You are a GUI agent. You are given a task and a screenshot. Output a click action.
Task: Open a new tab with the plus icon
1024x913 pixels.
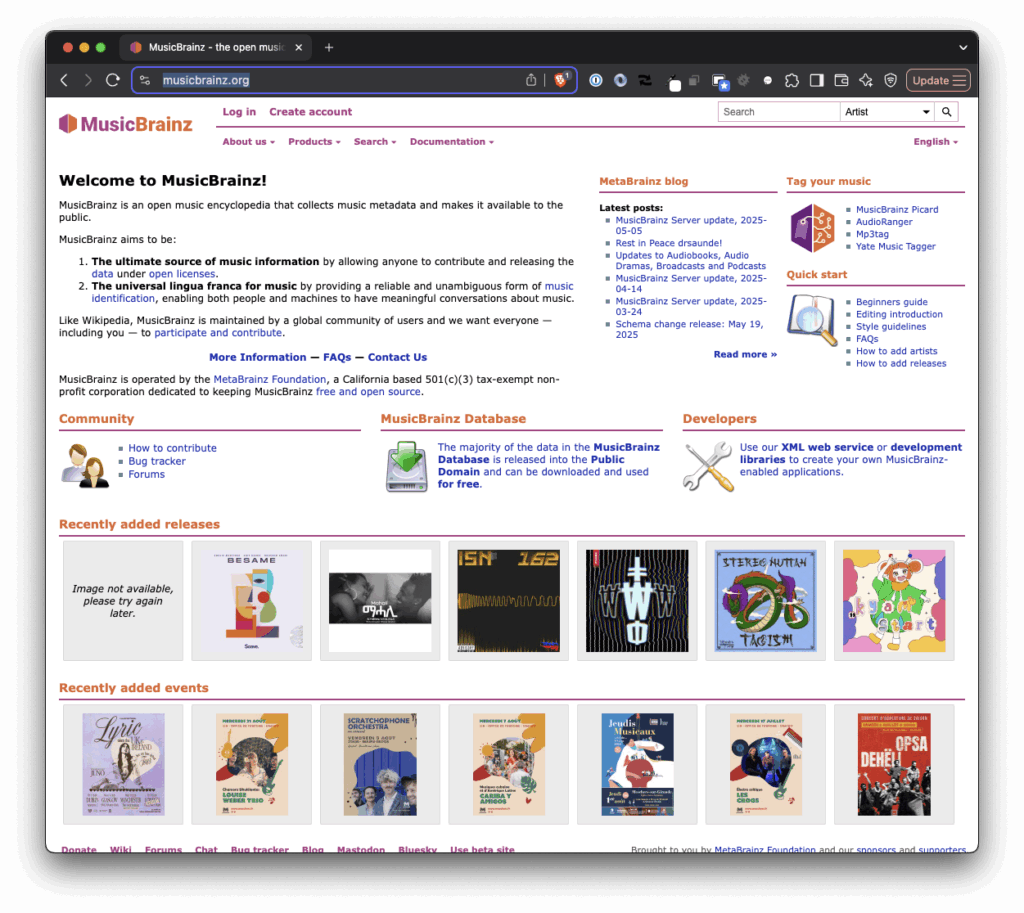coord(329,47)
